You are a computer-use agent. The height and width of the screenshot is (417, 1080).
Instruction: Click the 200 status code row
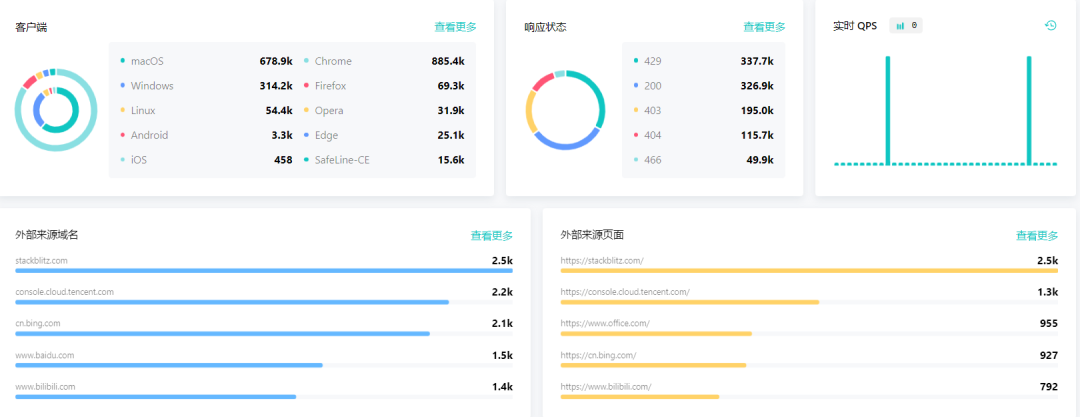click(x=703, y=86)
